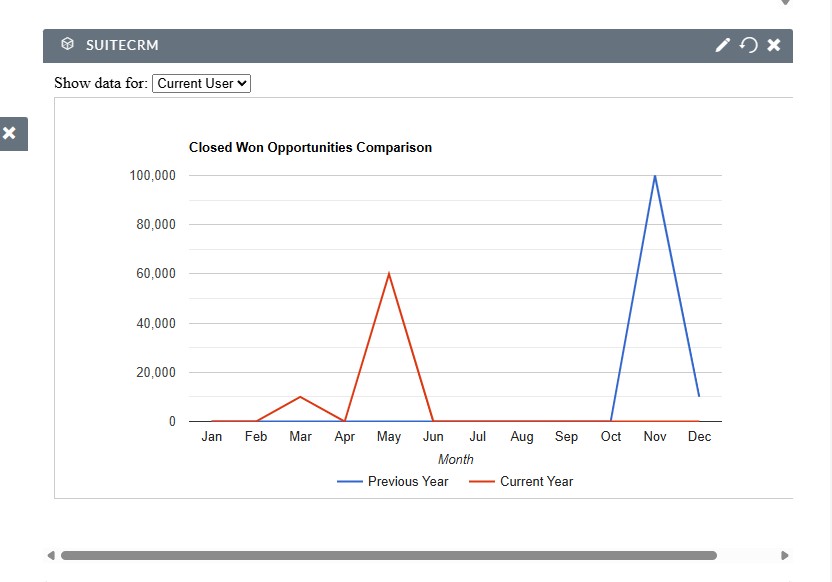Image resolution: width=832 pixels, height=582 pixels.
Task: Click the Sep axis label
Action: (566, 437)
